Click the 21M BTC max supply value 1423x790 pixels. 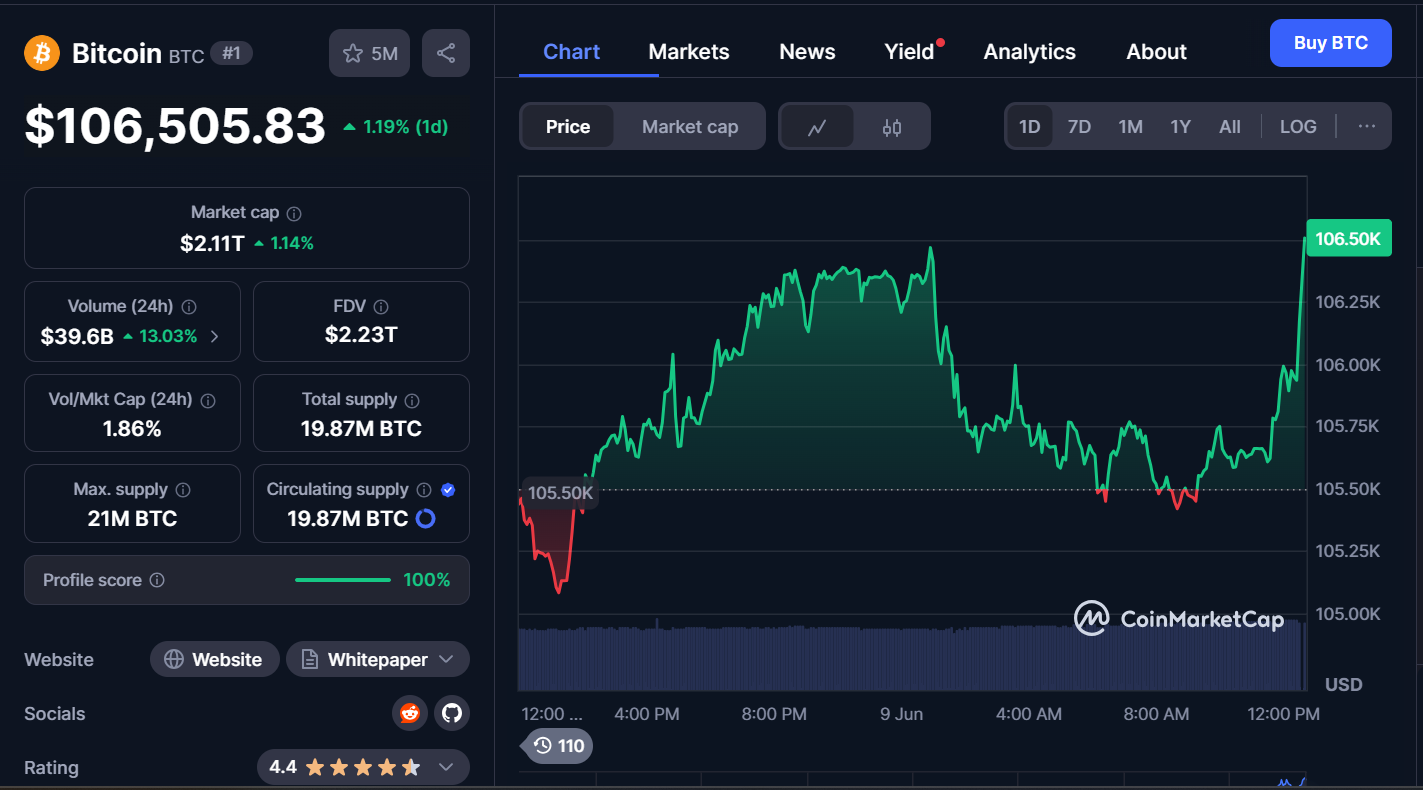(132, 518)
